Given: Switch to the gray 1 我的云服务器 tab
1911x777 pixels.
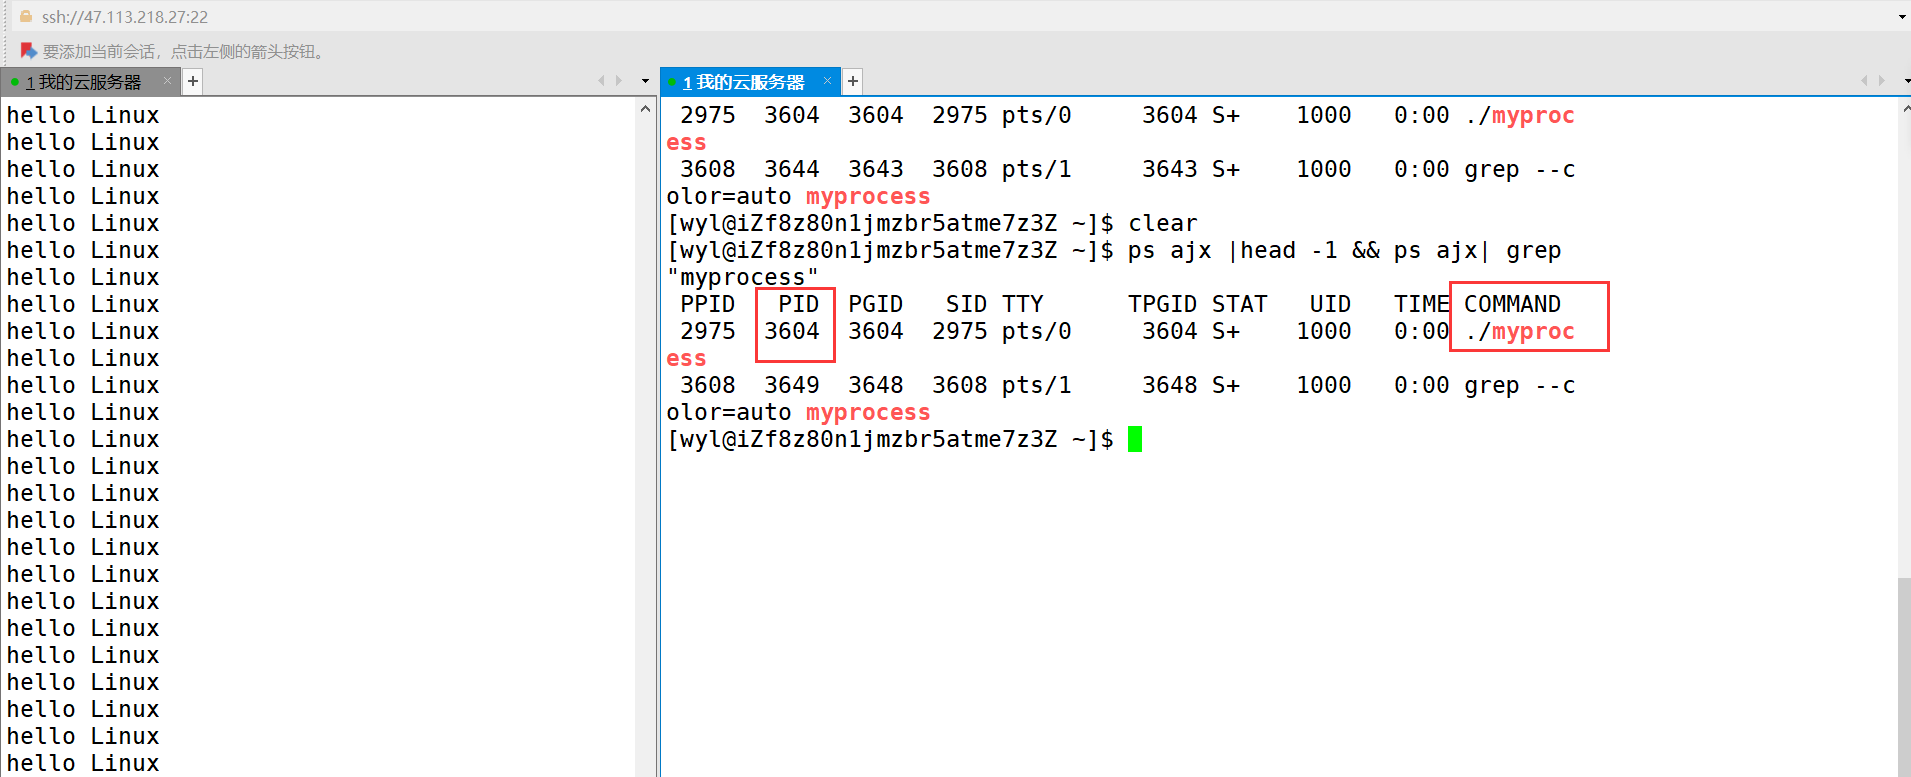Looking at the screenshot, I should click(x=84, y=82).
